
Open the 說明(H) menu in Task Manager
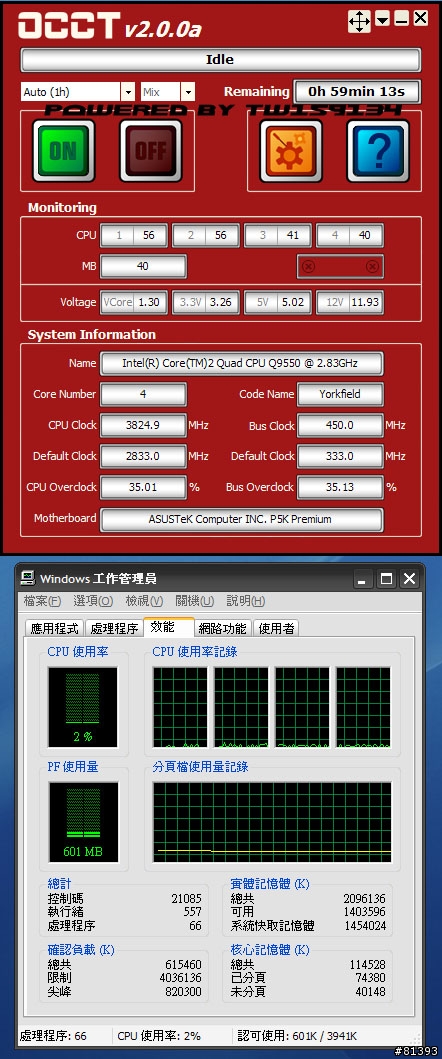click(245, 601)
